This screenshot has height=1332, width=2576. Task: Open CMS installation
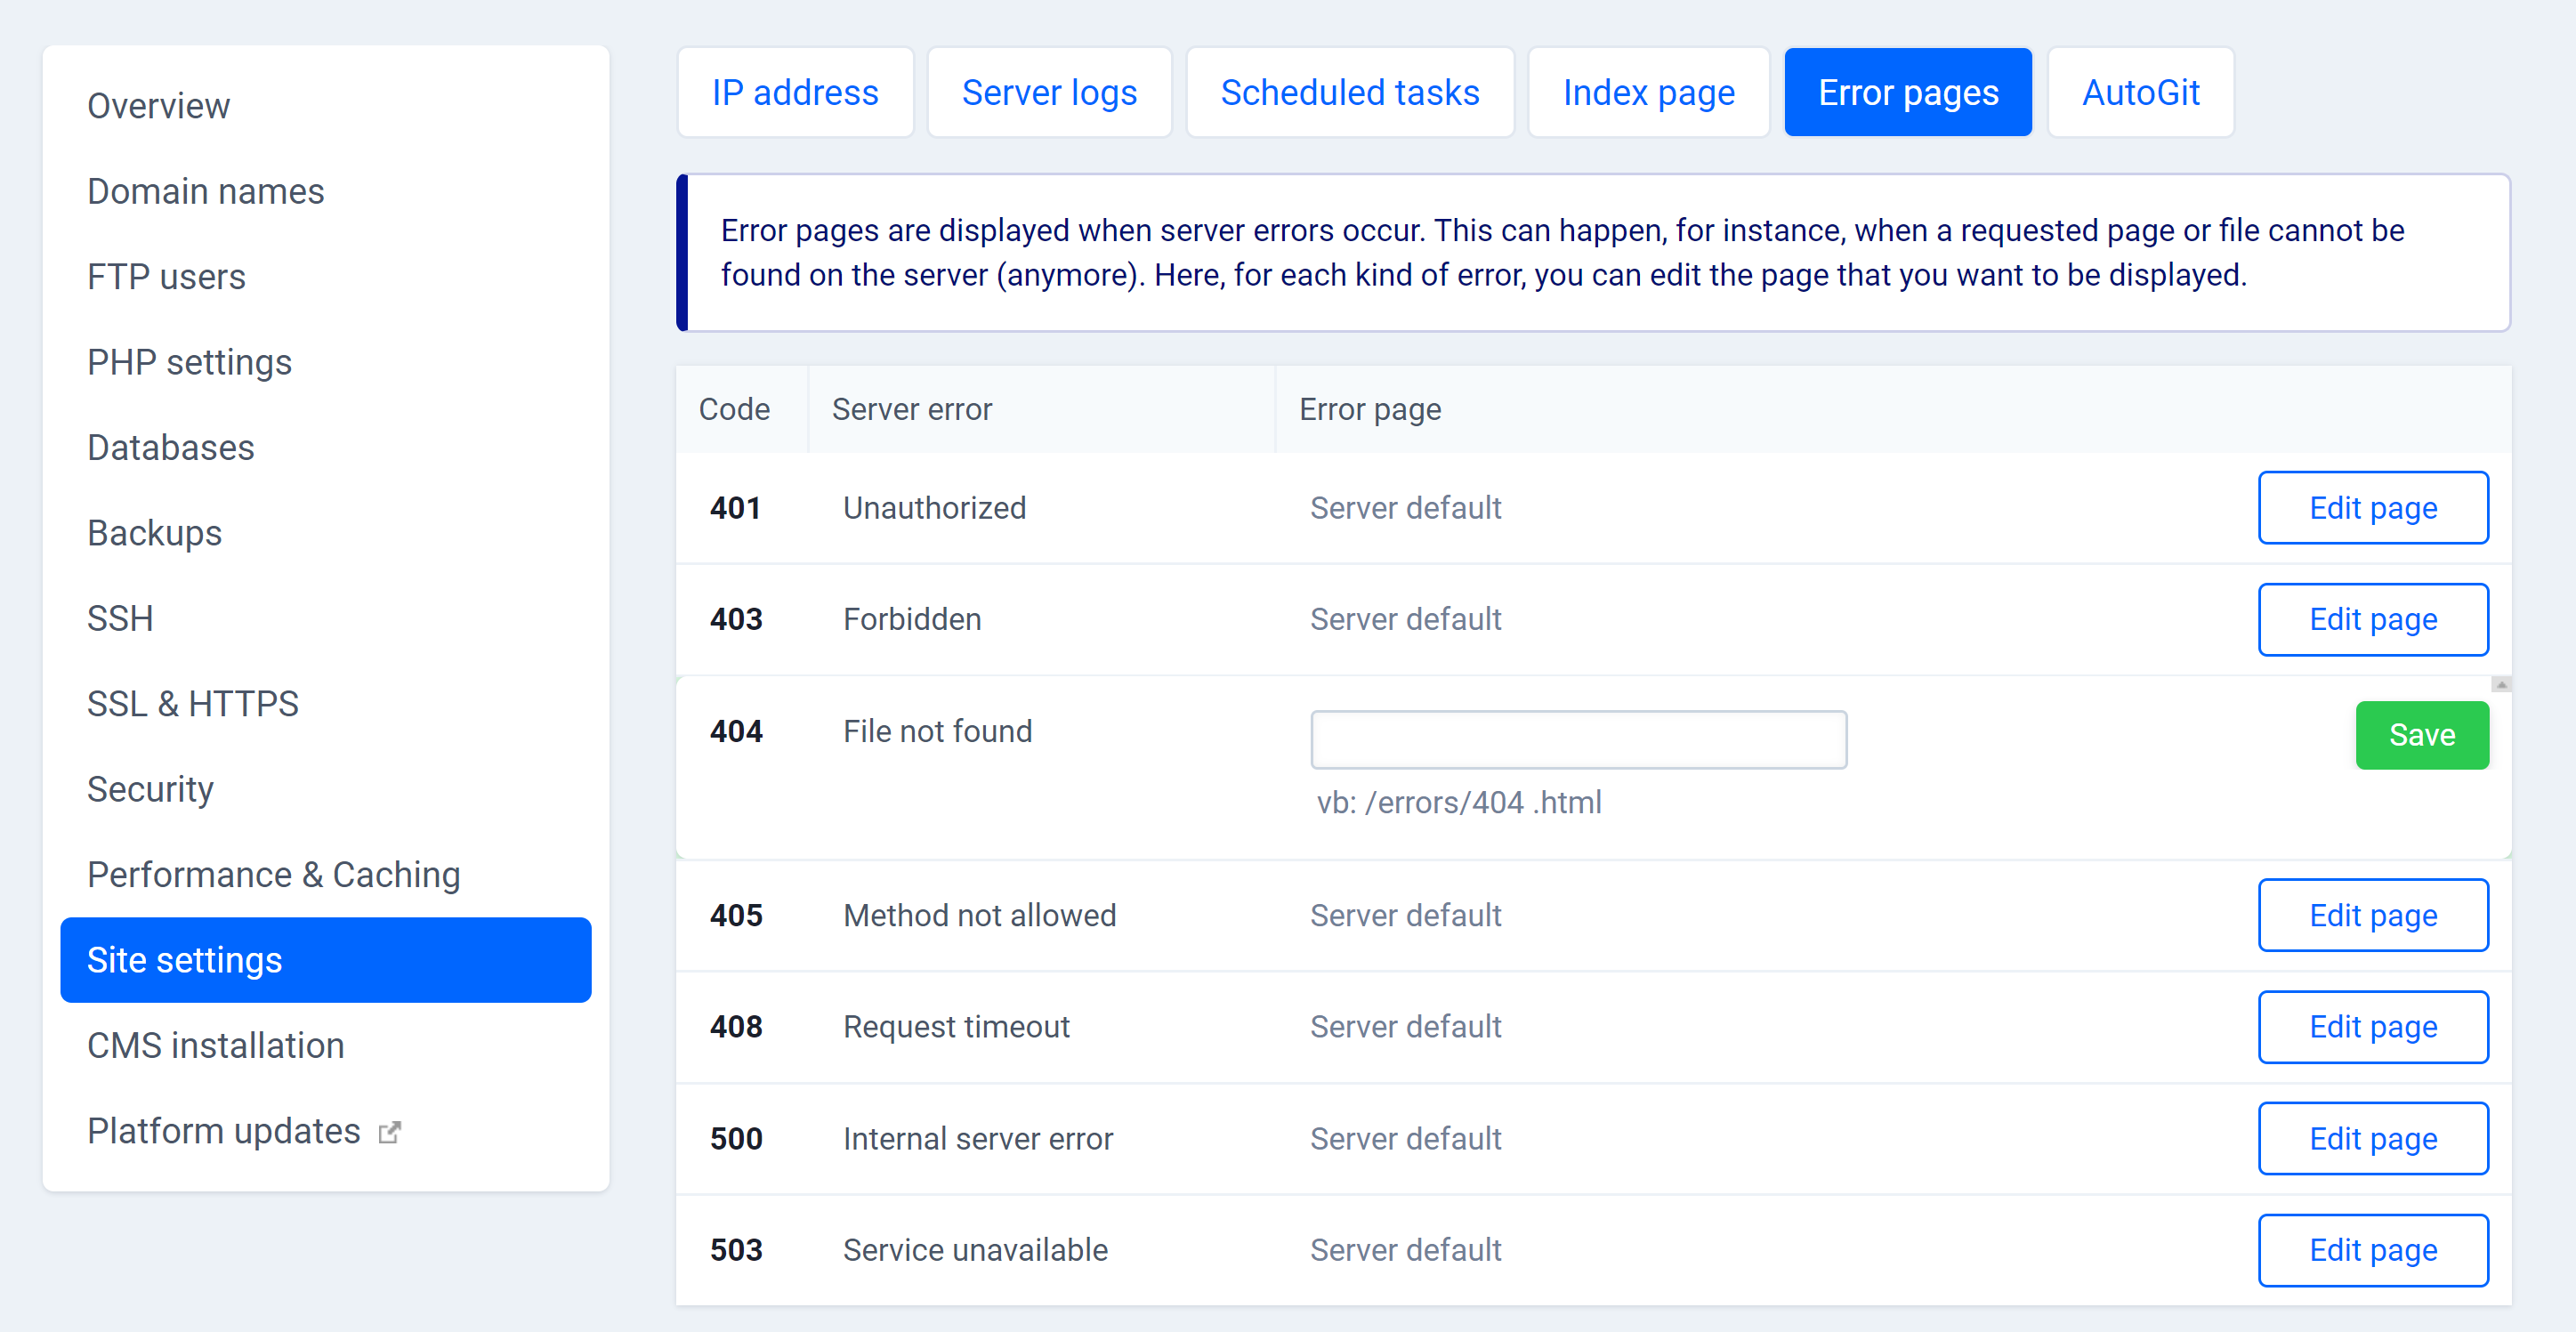[x=215, y=1045]
